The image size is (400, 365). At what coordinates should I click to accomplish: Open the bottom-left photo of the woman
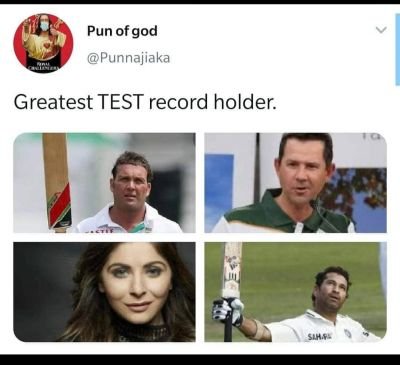point(104,292)
